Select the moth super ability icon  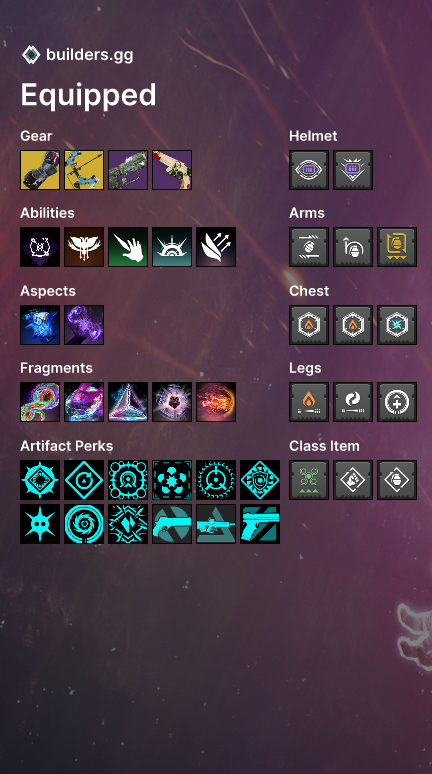[x=84, y=247]
